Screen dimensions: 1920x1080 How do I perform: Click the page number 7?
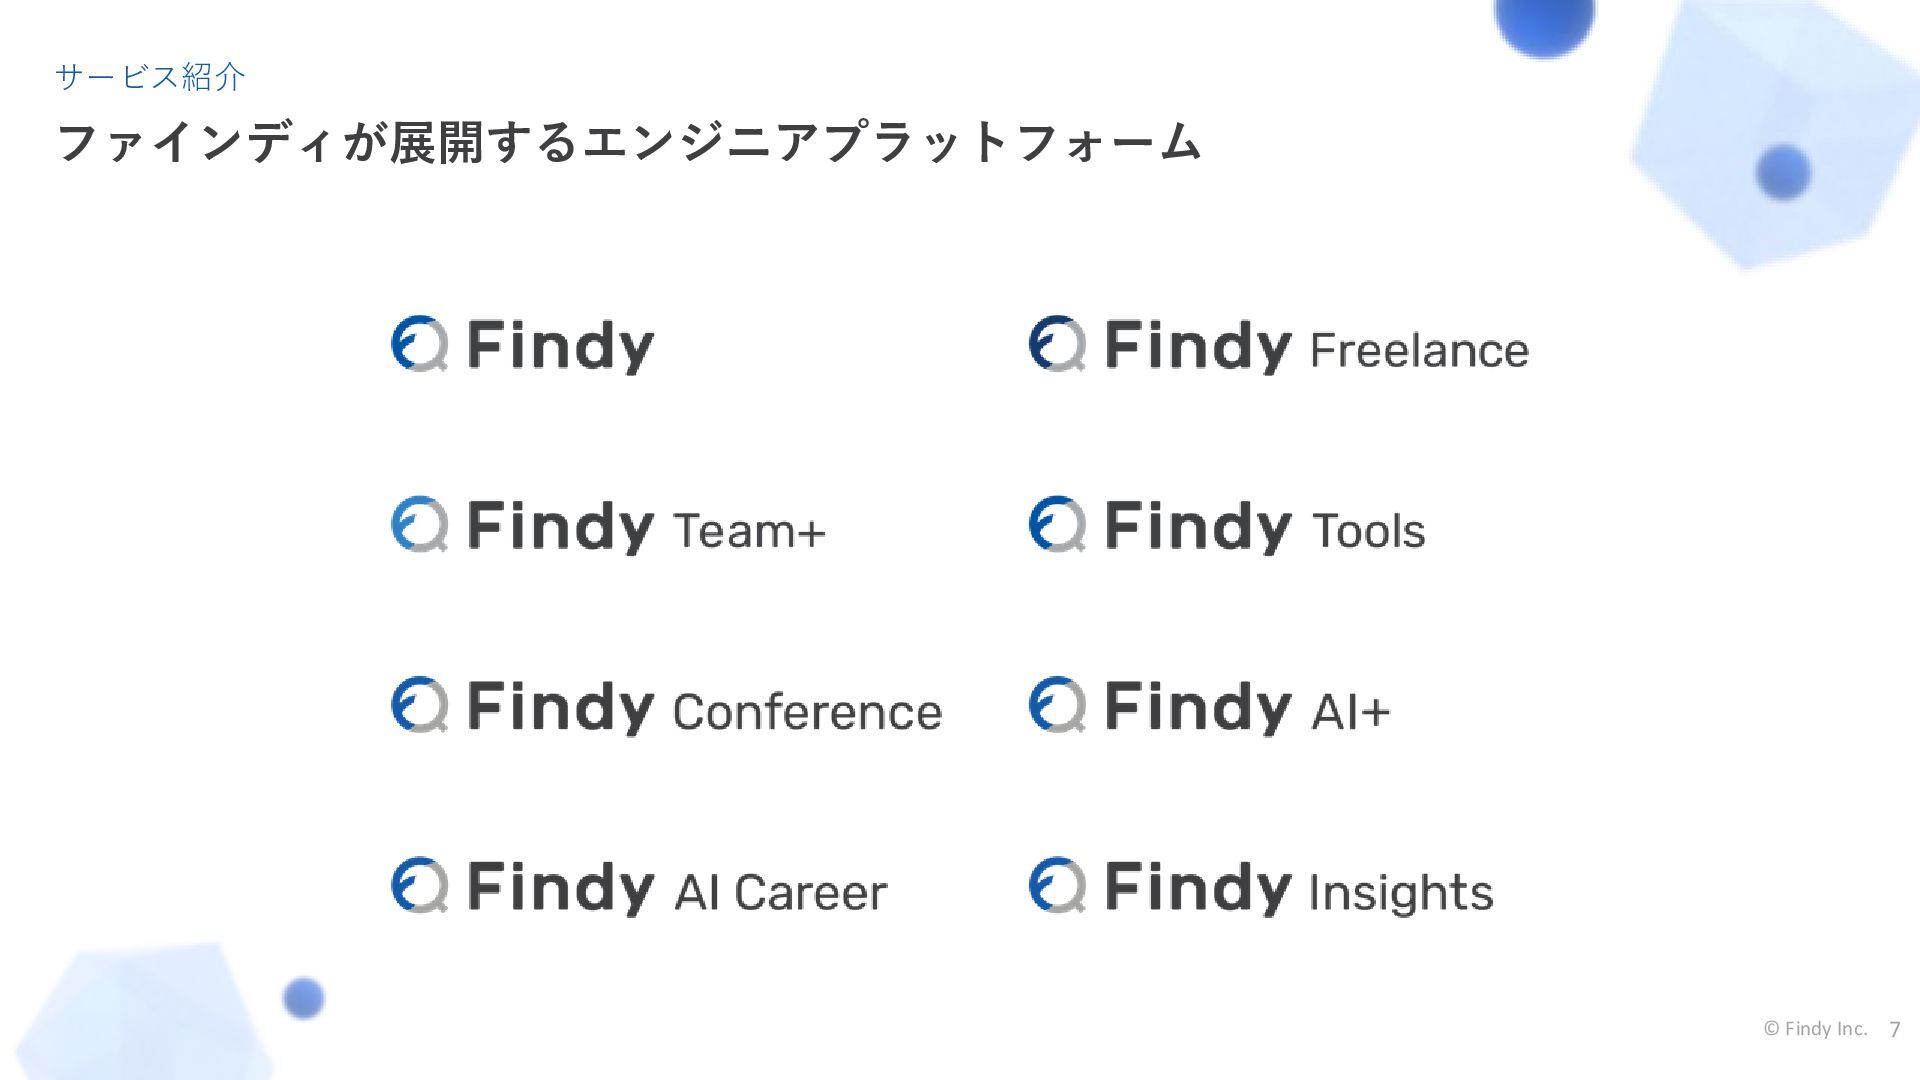pos(1894,1029)
